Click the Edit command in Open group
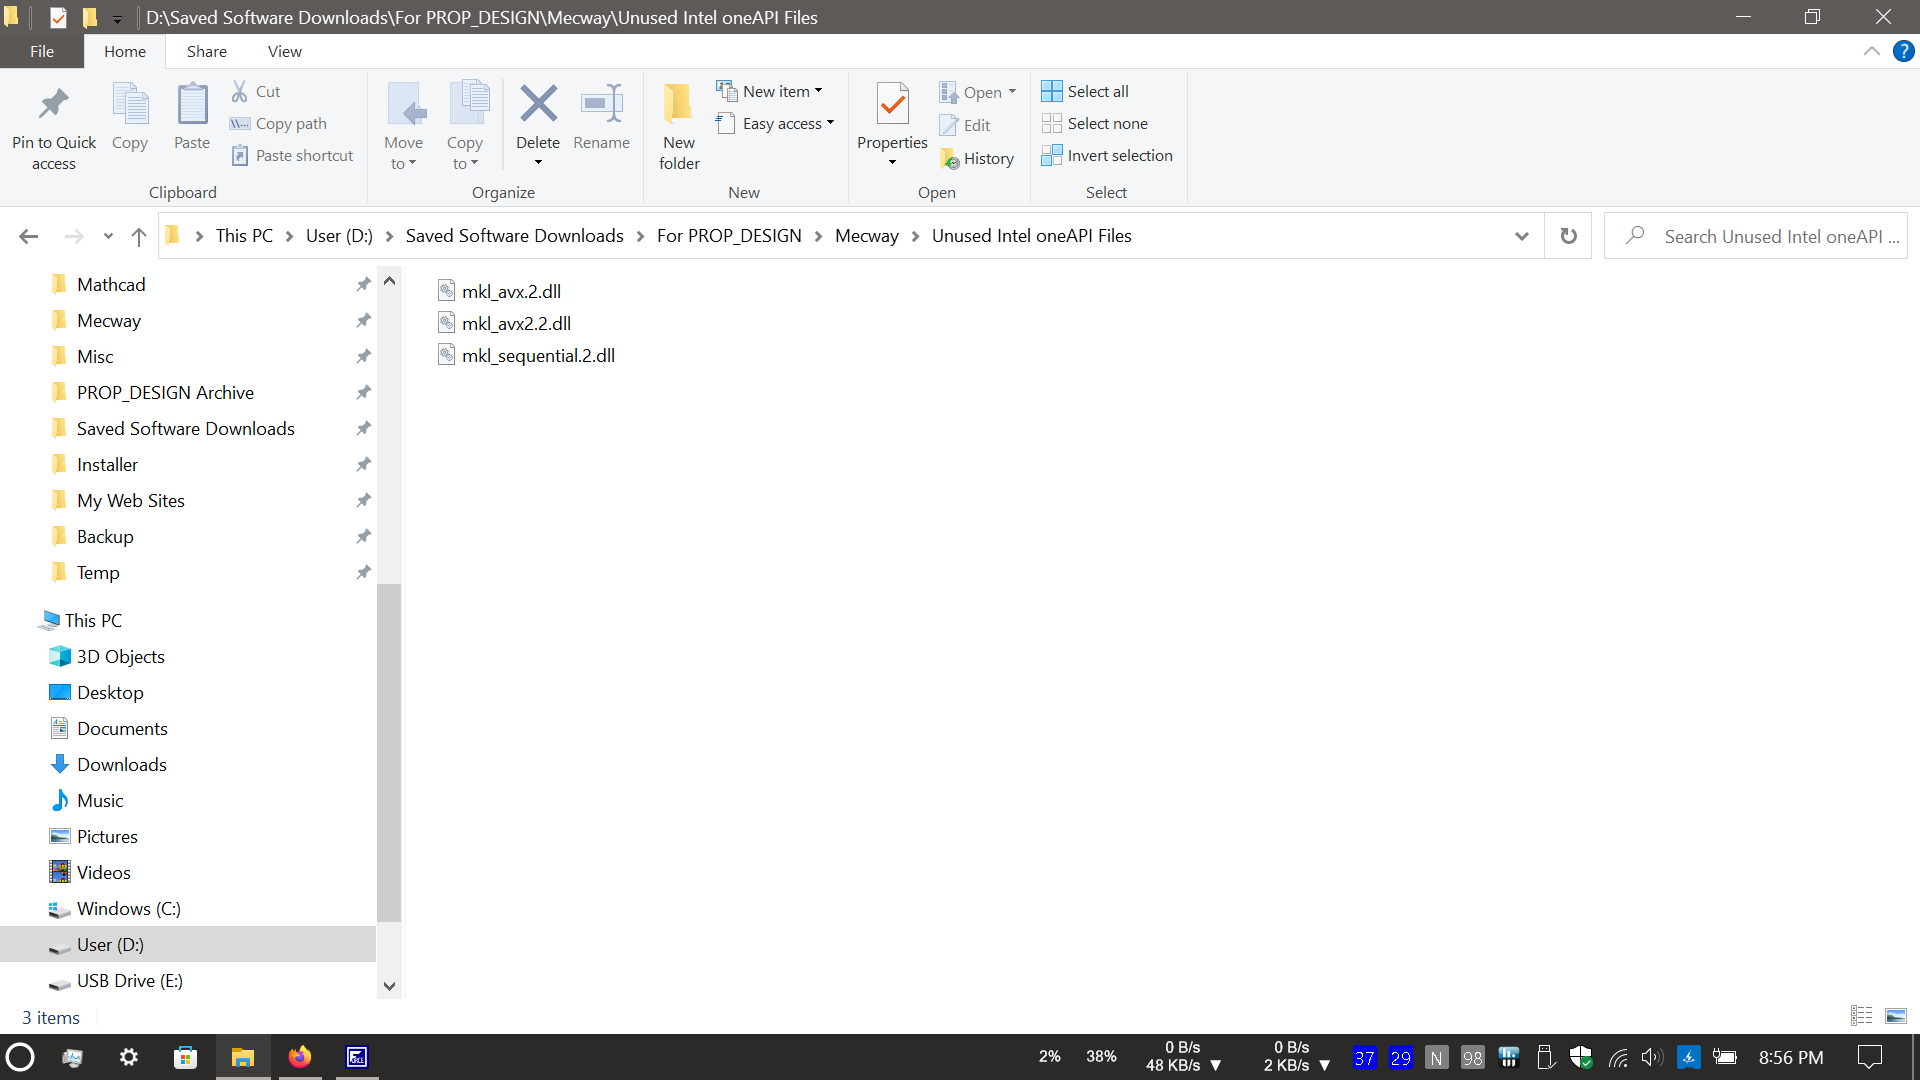This screenshot has height=1080, width=1920. click(965, 125)
